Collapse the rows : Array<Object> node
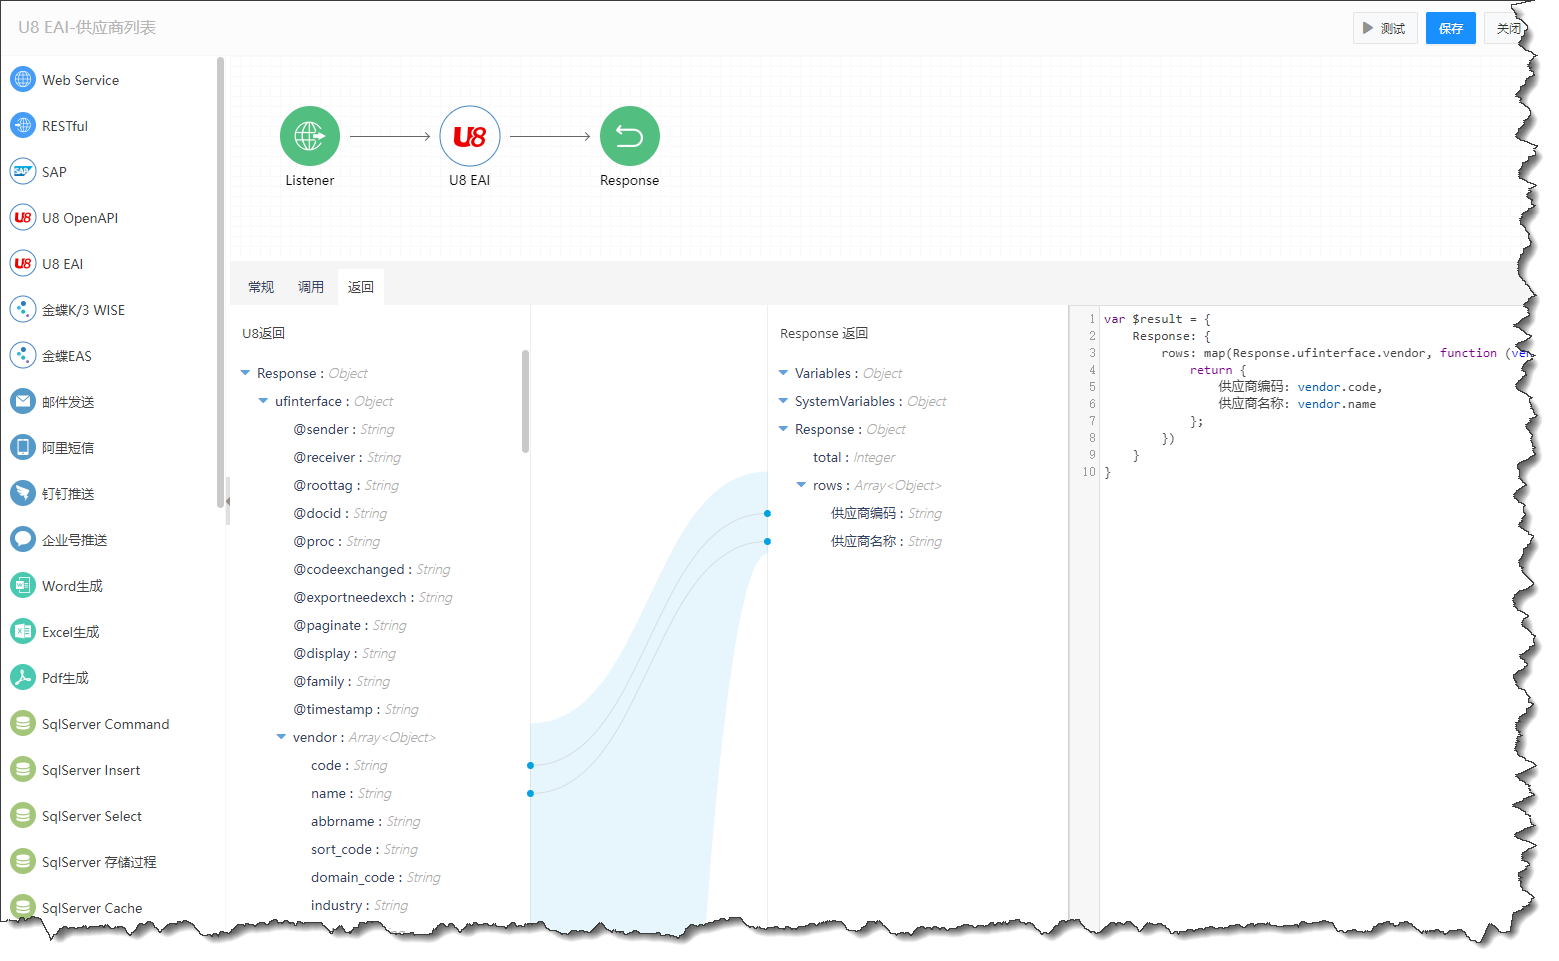Image resolution: width=1559 pixels, height=961 pixels. [x=801, y=485]
